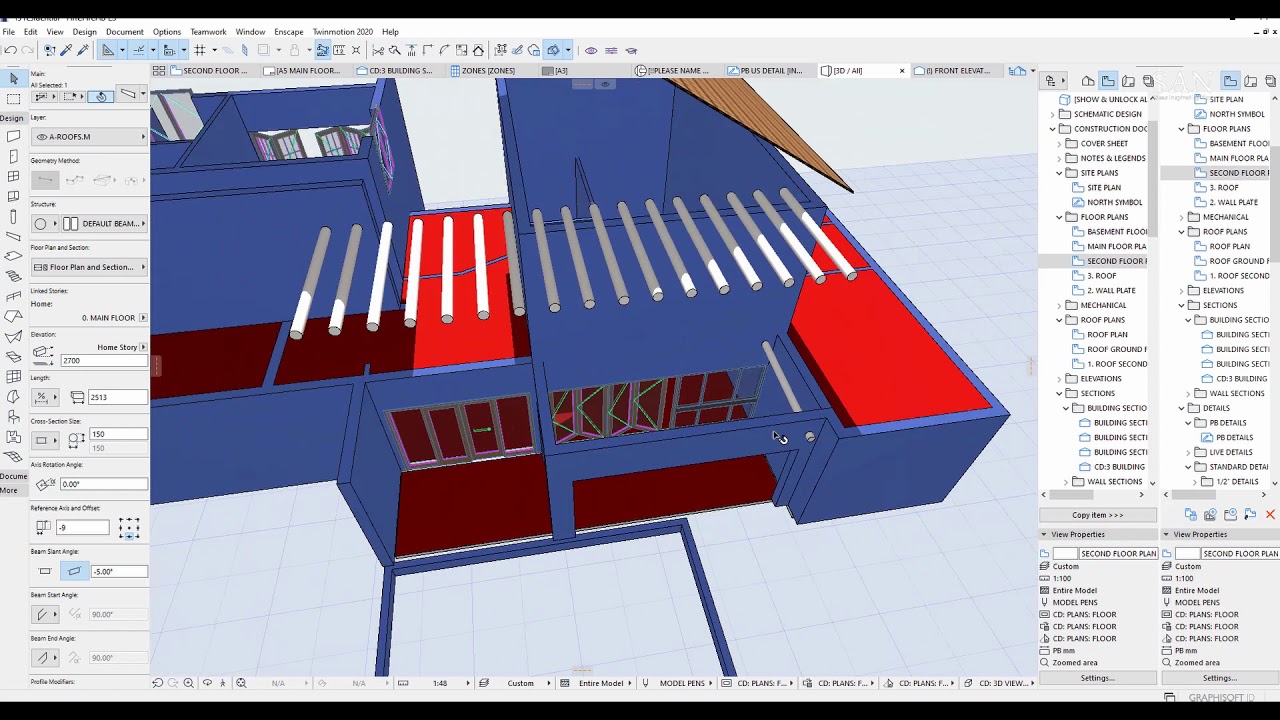Image resolution: width=1280 pixels, height=720 pixels.
Task: Select the Arrow tool in toolbox
Action: pos(14,78)
